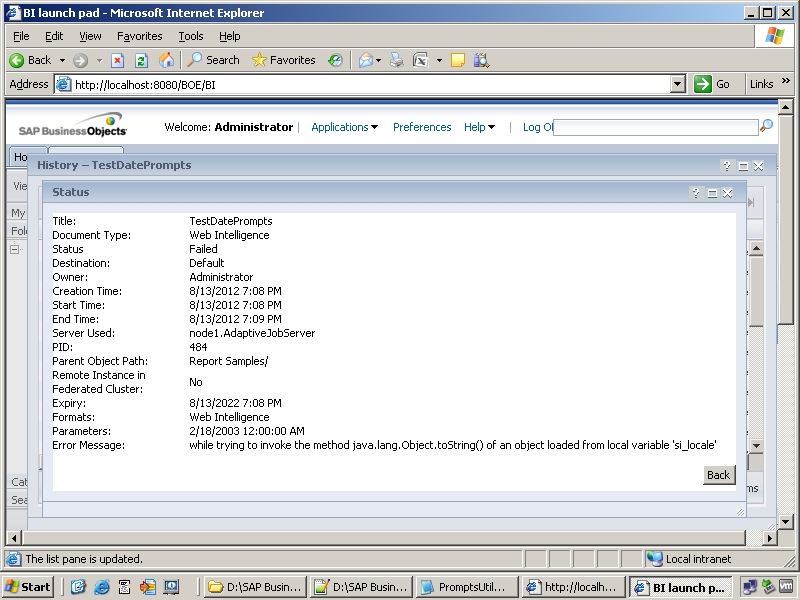Expand the Forward button history dropdown arrow
Image resolution: width=800 pixels, height=600 pixels.
[x=99, y=61]
